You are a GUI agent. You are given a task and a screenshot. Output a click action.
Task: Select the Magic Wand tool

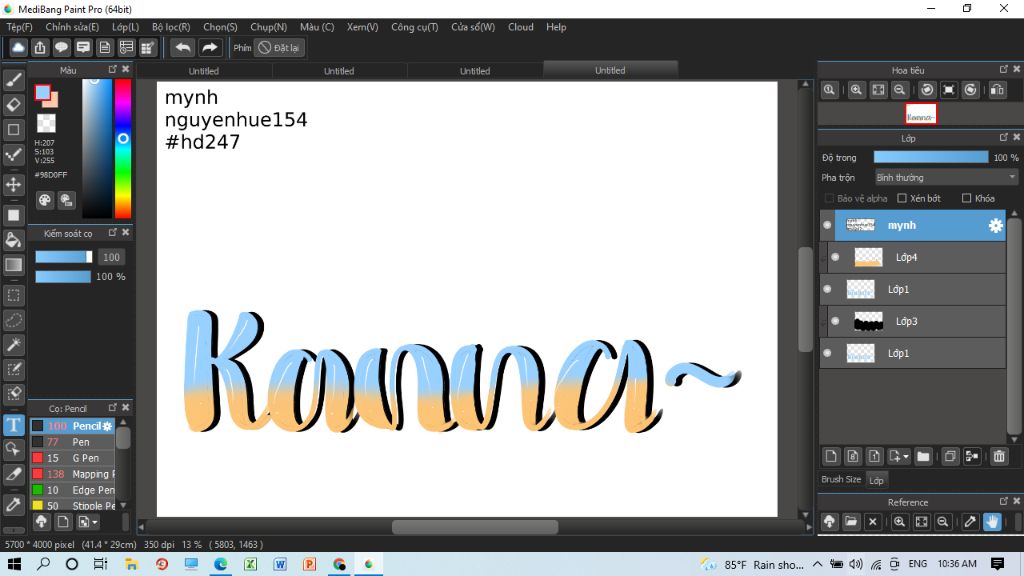point(13,345)
